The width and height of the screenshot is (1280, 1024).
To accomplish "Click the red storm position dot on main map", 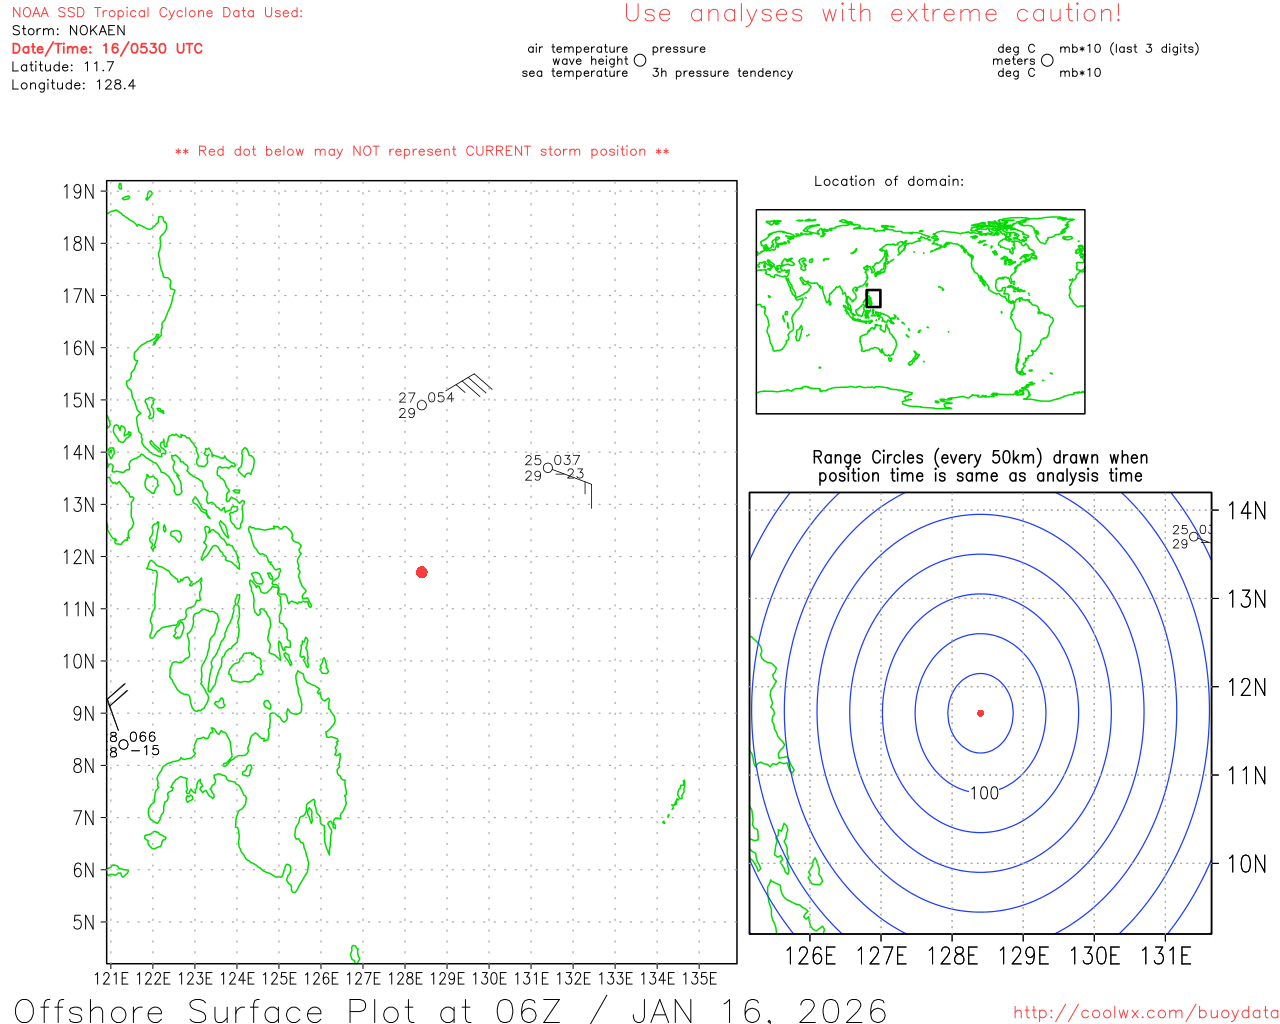I will (x=422, y=572).
